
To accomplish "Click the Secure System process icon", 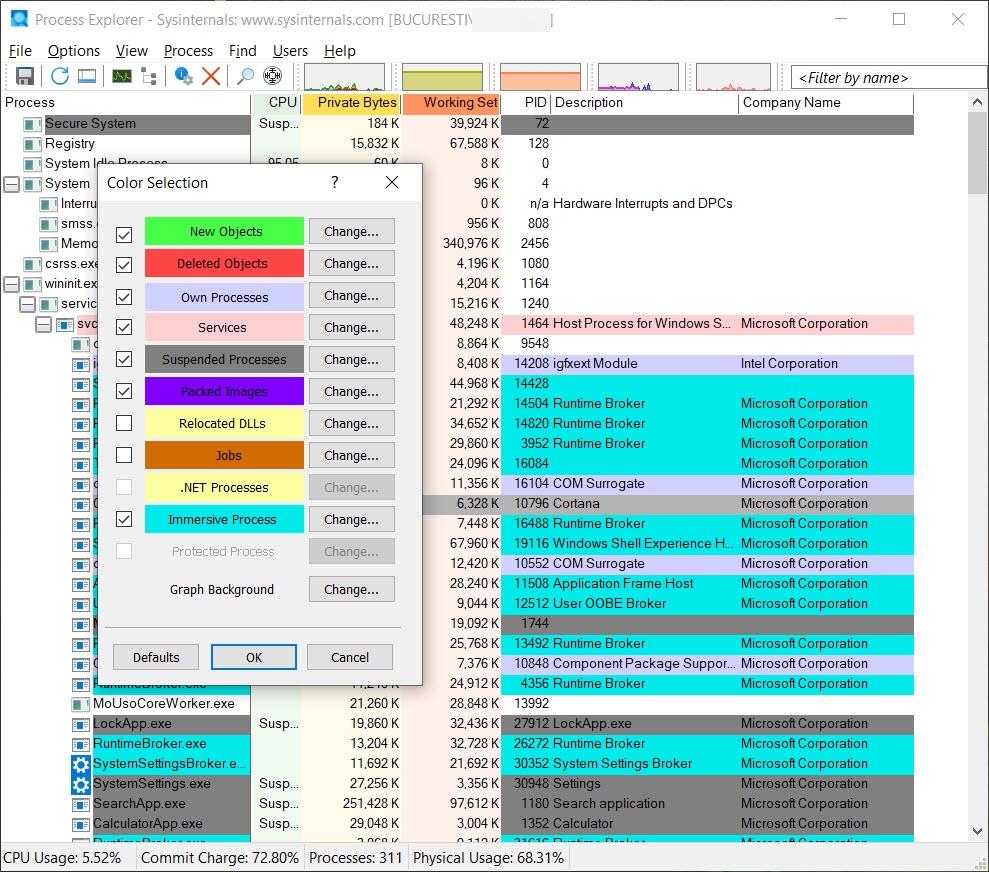I will pos(33,124).
